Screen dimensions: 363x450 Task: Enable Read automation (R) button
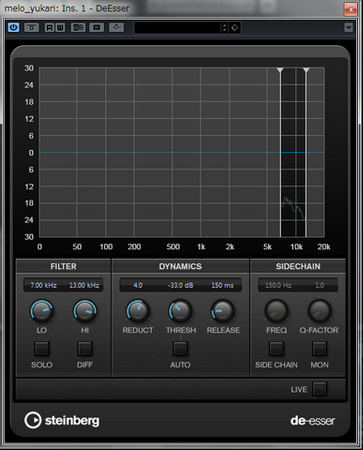click(49, 27)
